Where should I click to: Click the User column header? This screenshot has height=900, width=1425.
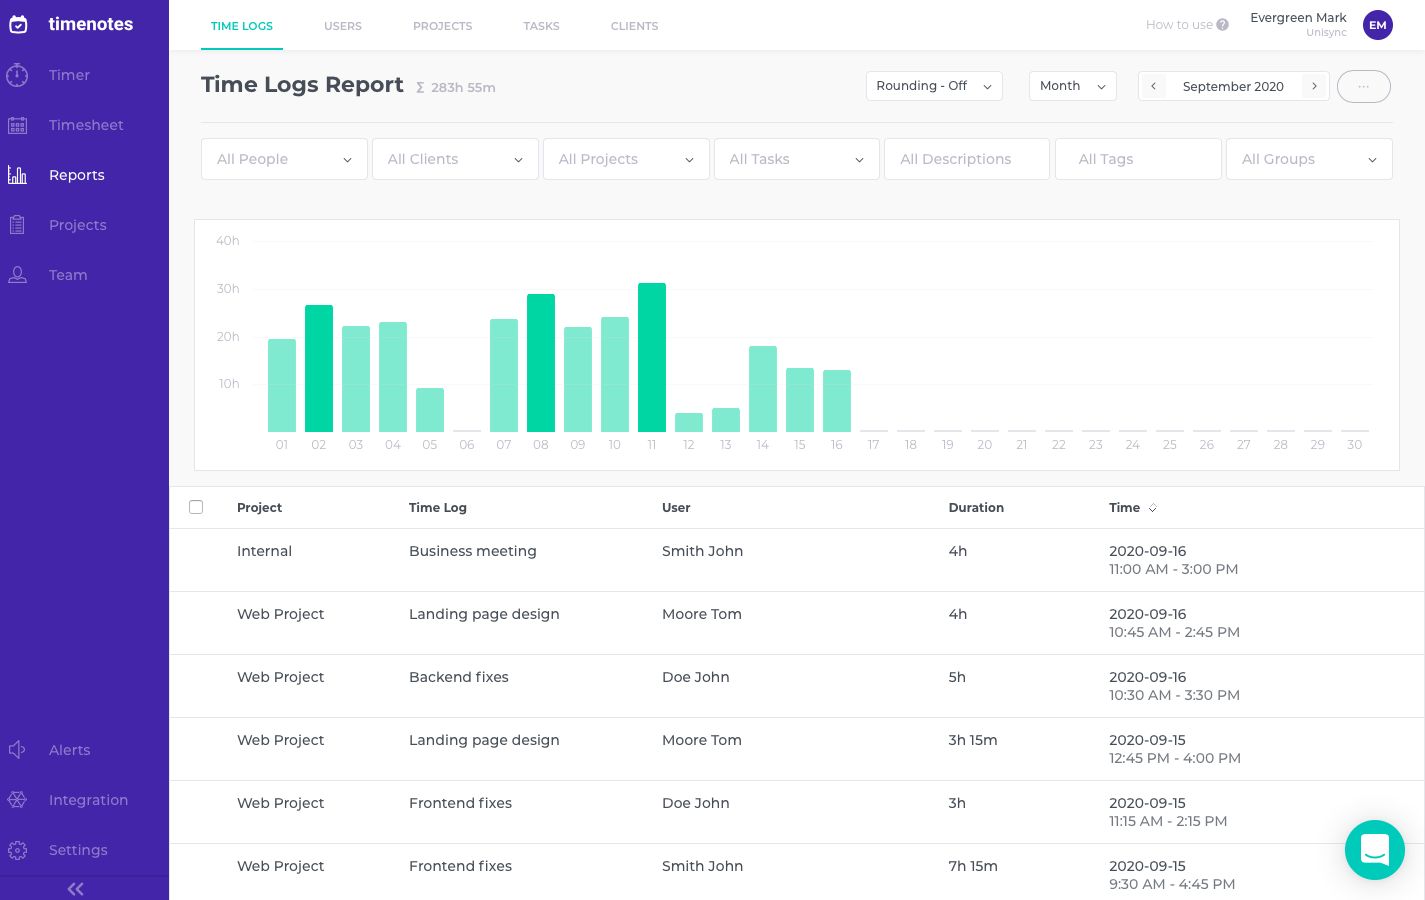click(676, 508)
